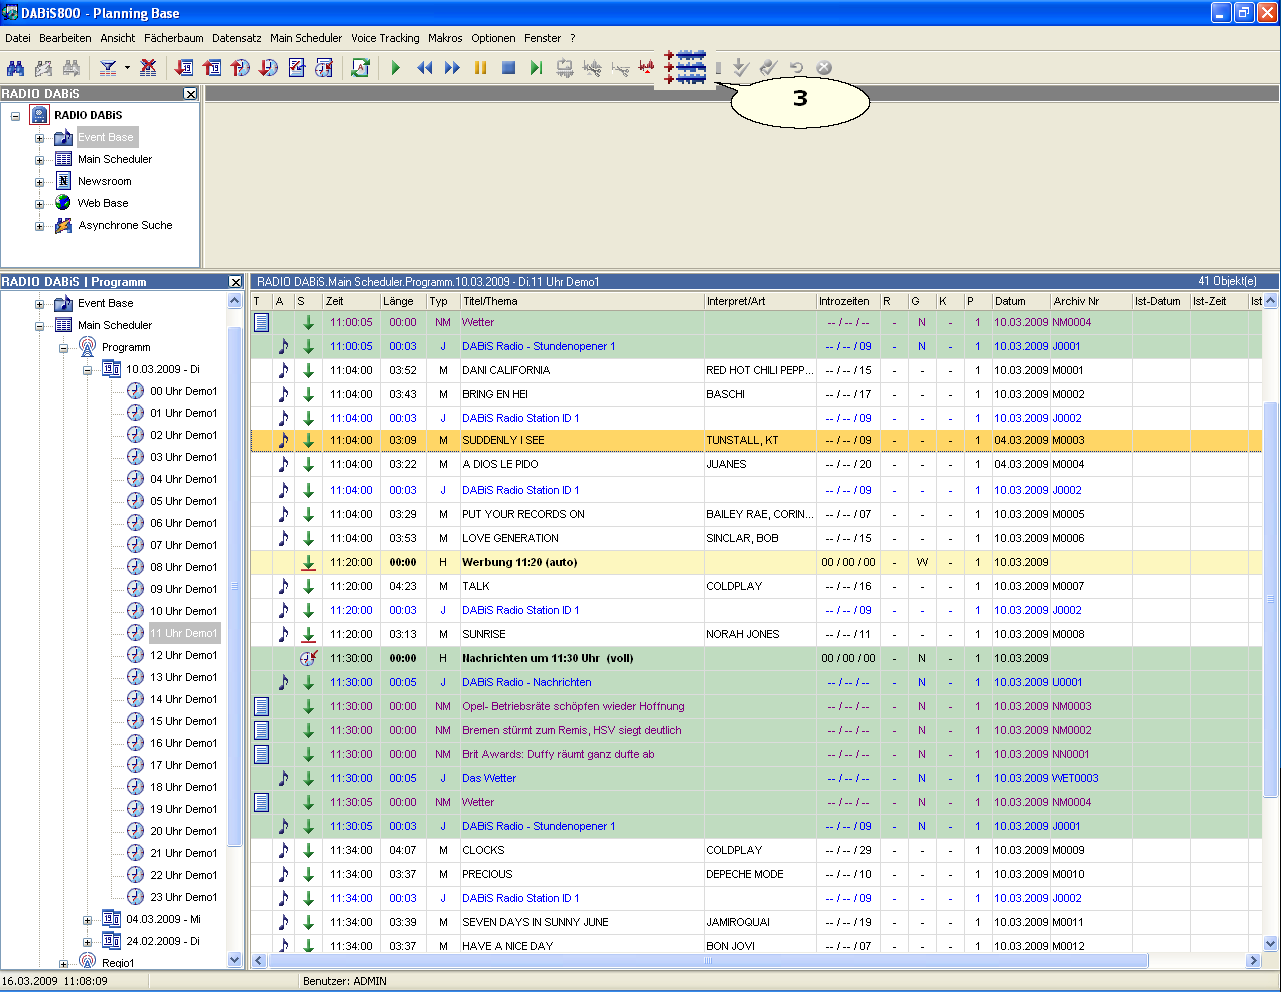Close the RADIO DABiS | Programm panel
Image resolution: width=1281 pixels, height=992 pixels.
[x=236, y=282]
